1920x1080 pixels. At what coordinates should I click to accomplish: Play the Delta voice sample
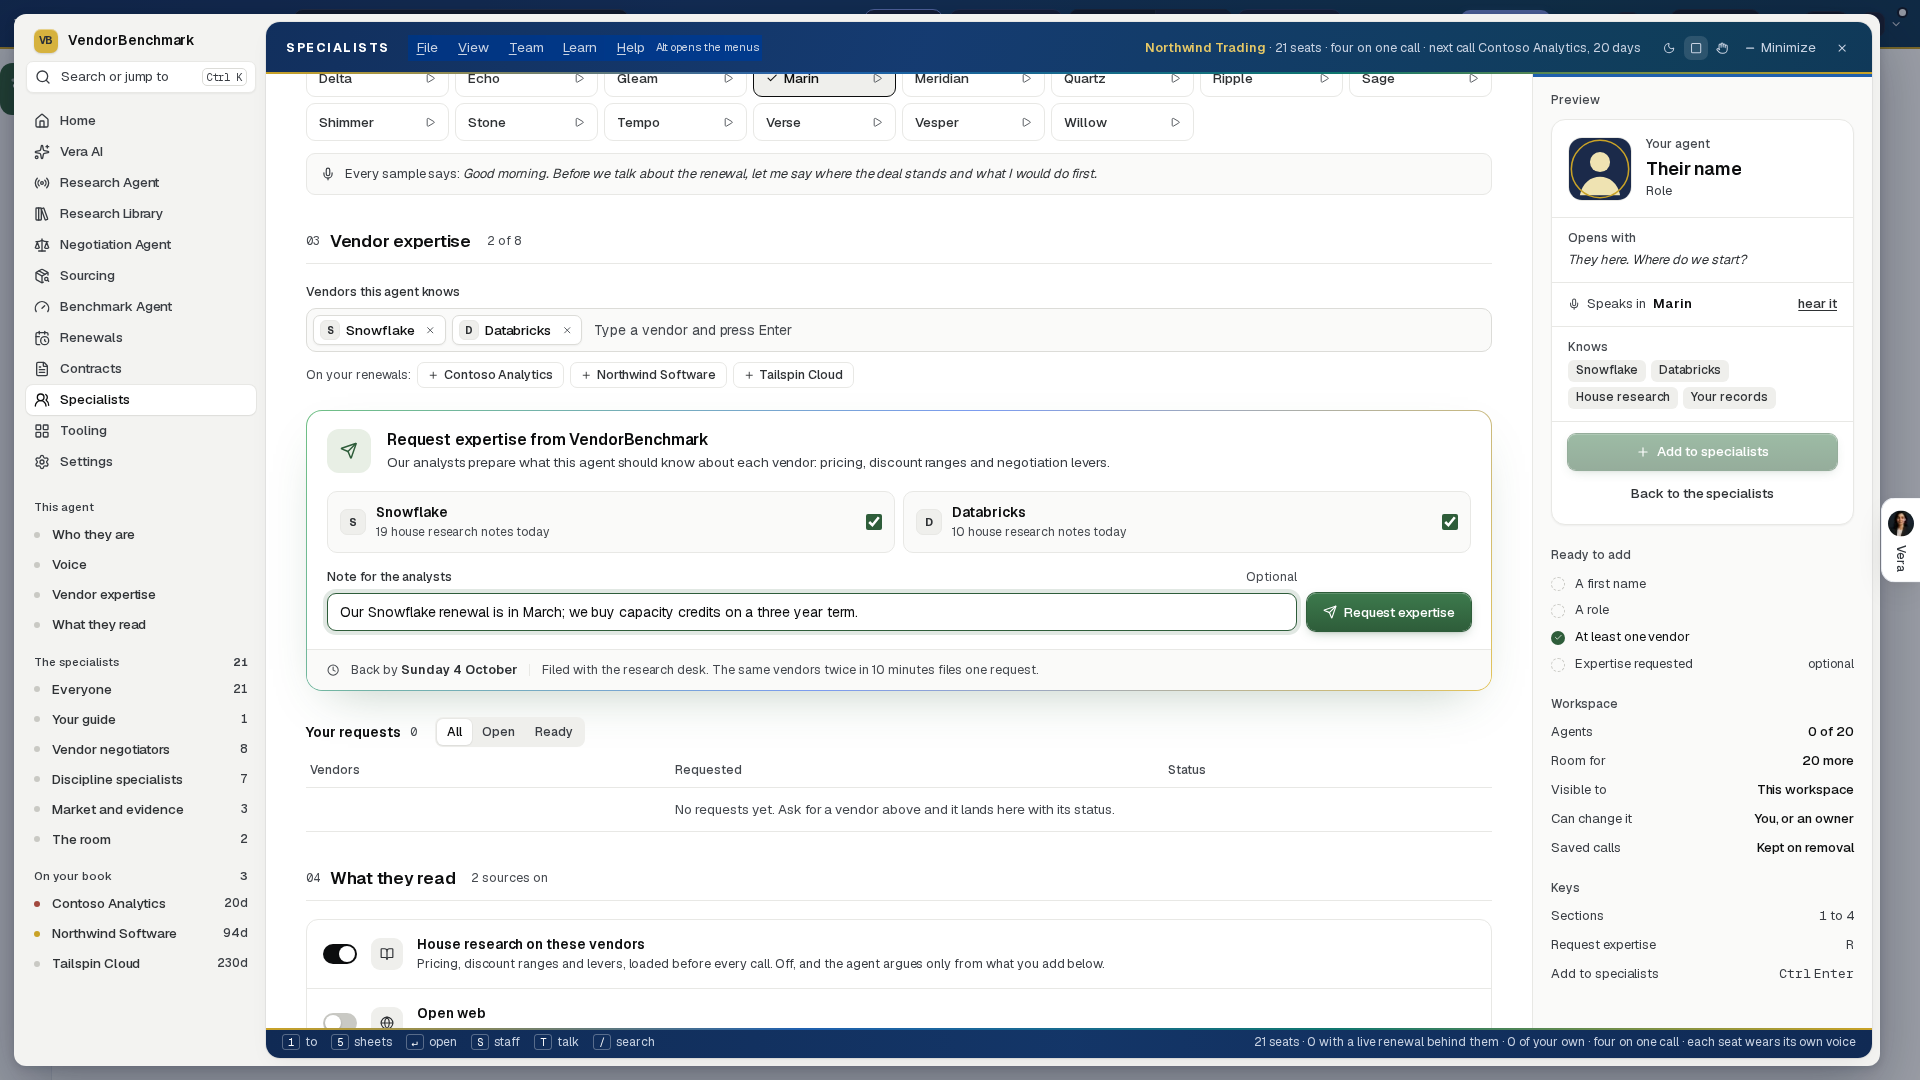pyautogui.click(x=430, y=79)
